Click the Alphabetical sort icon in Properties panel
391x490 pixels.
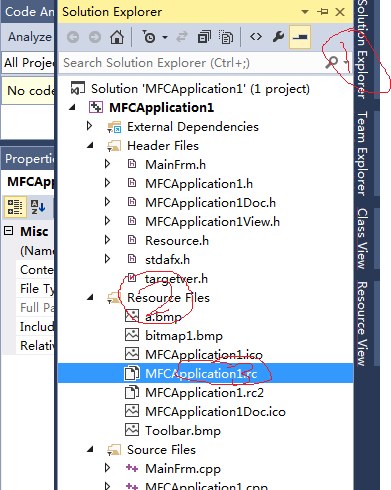click(38, 207)
